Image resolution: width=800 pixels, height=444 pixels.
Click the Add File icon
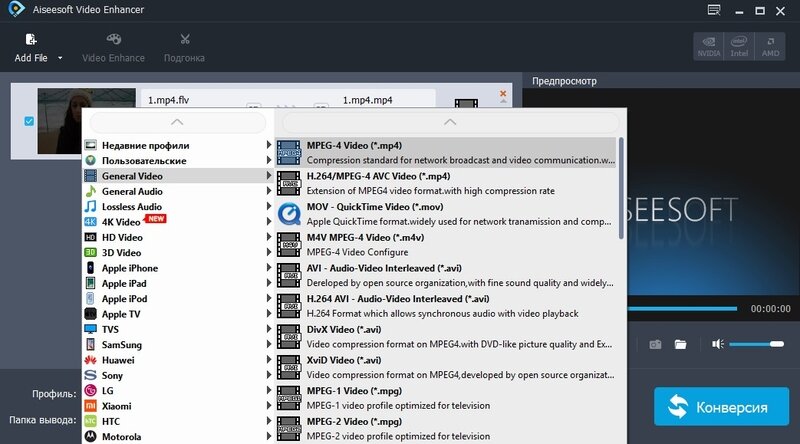31,40
